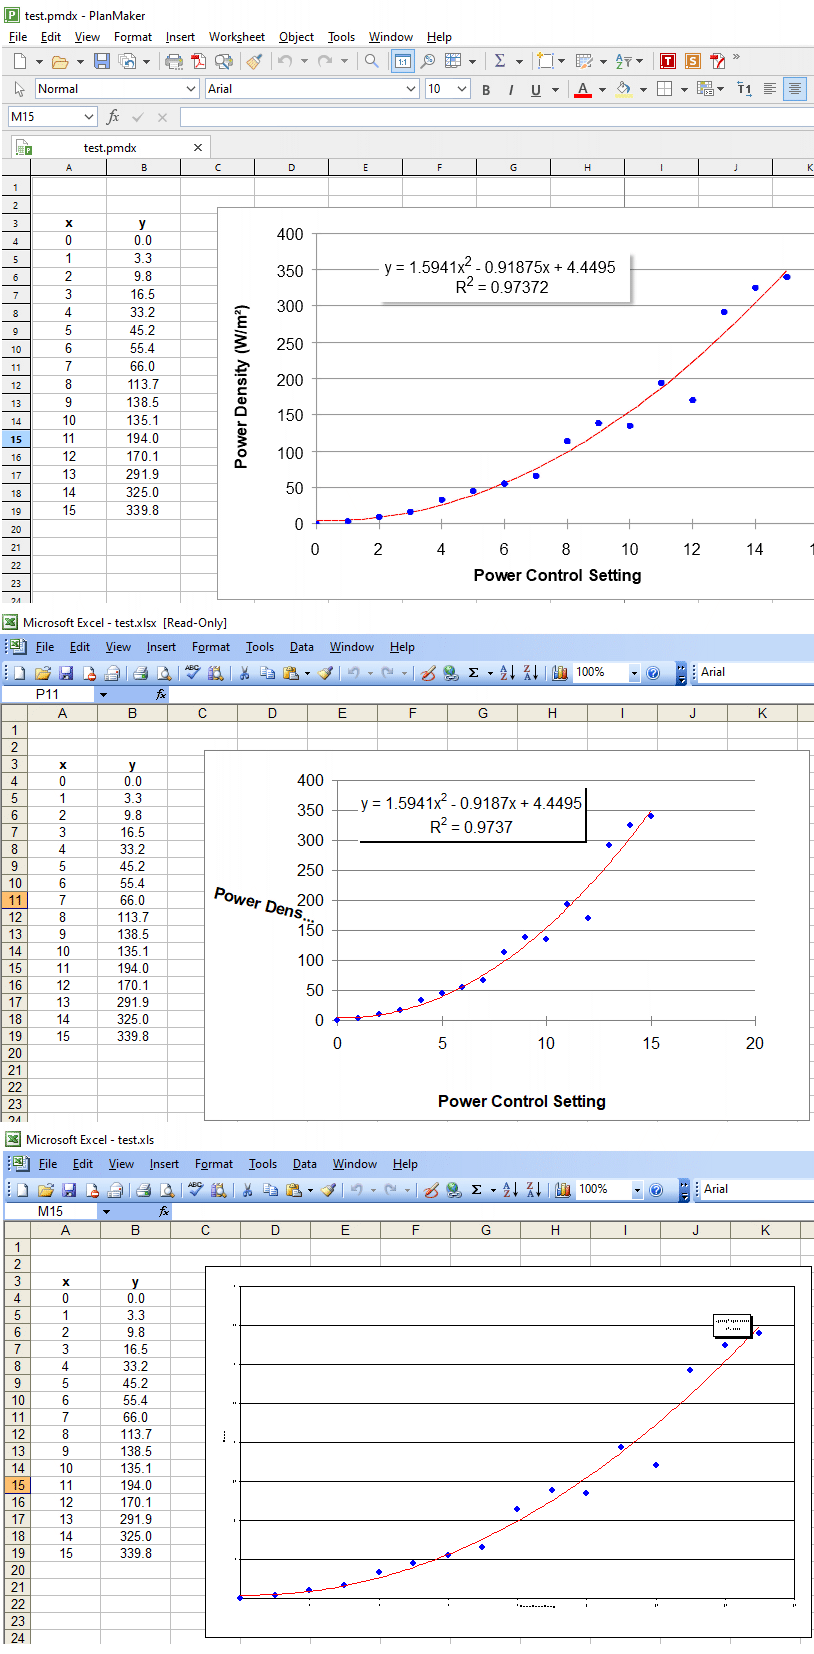Open the Normal style dropdown in PlanMaker
814x1654 pixels.
[x=191, y=89]
